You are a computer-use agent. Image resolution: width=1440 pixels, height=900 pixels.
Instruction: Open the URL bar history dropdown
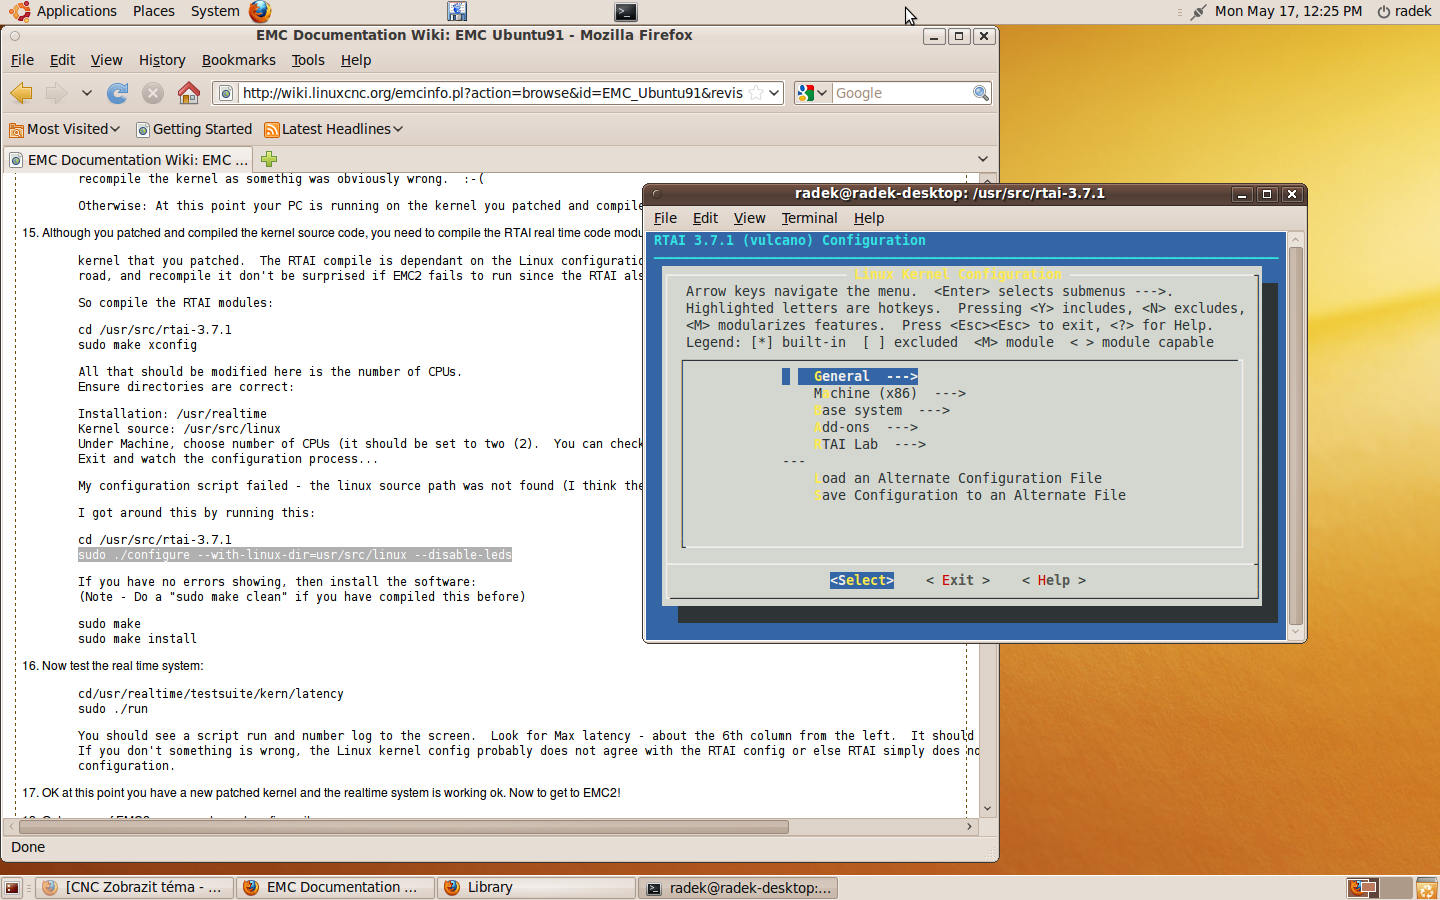(x=774, y=93)
